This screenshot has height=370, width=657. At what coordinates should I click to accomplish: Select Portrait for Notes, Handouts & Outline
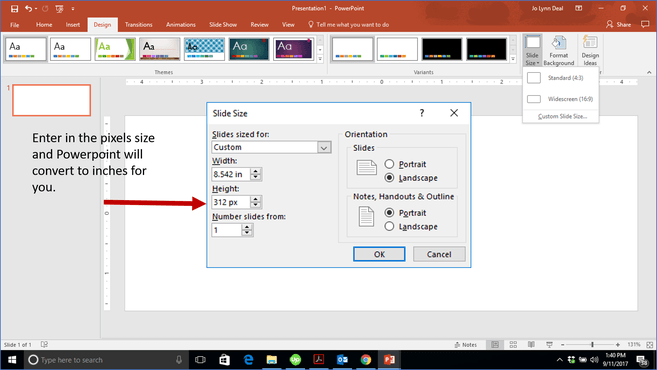point(389,212)
